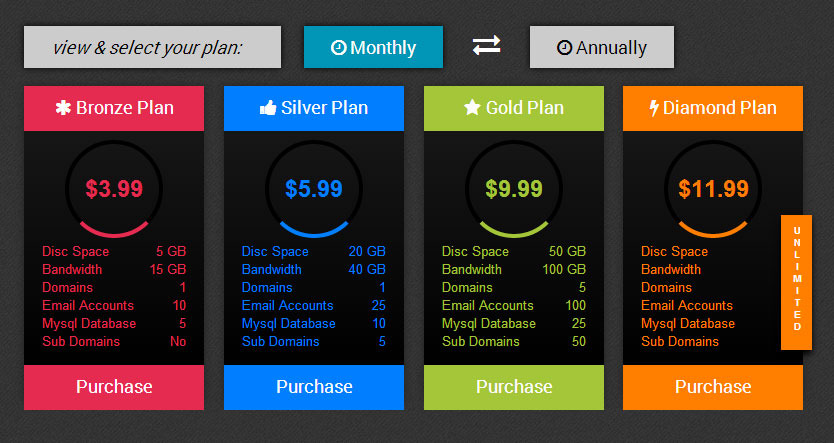The width and height of the screenshot is (834, 443).
Task: Switch to Annually billing
Action: coord(601,47)
